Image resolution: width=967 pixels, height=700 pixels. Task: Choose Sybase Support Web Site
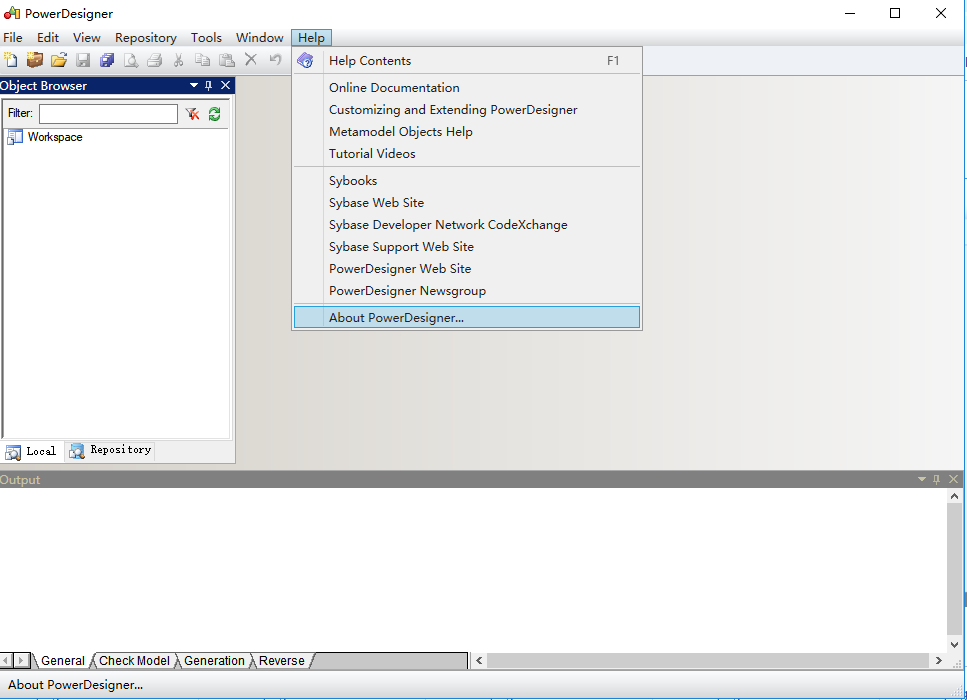(x=467, y=247)
